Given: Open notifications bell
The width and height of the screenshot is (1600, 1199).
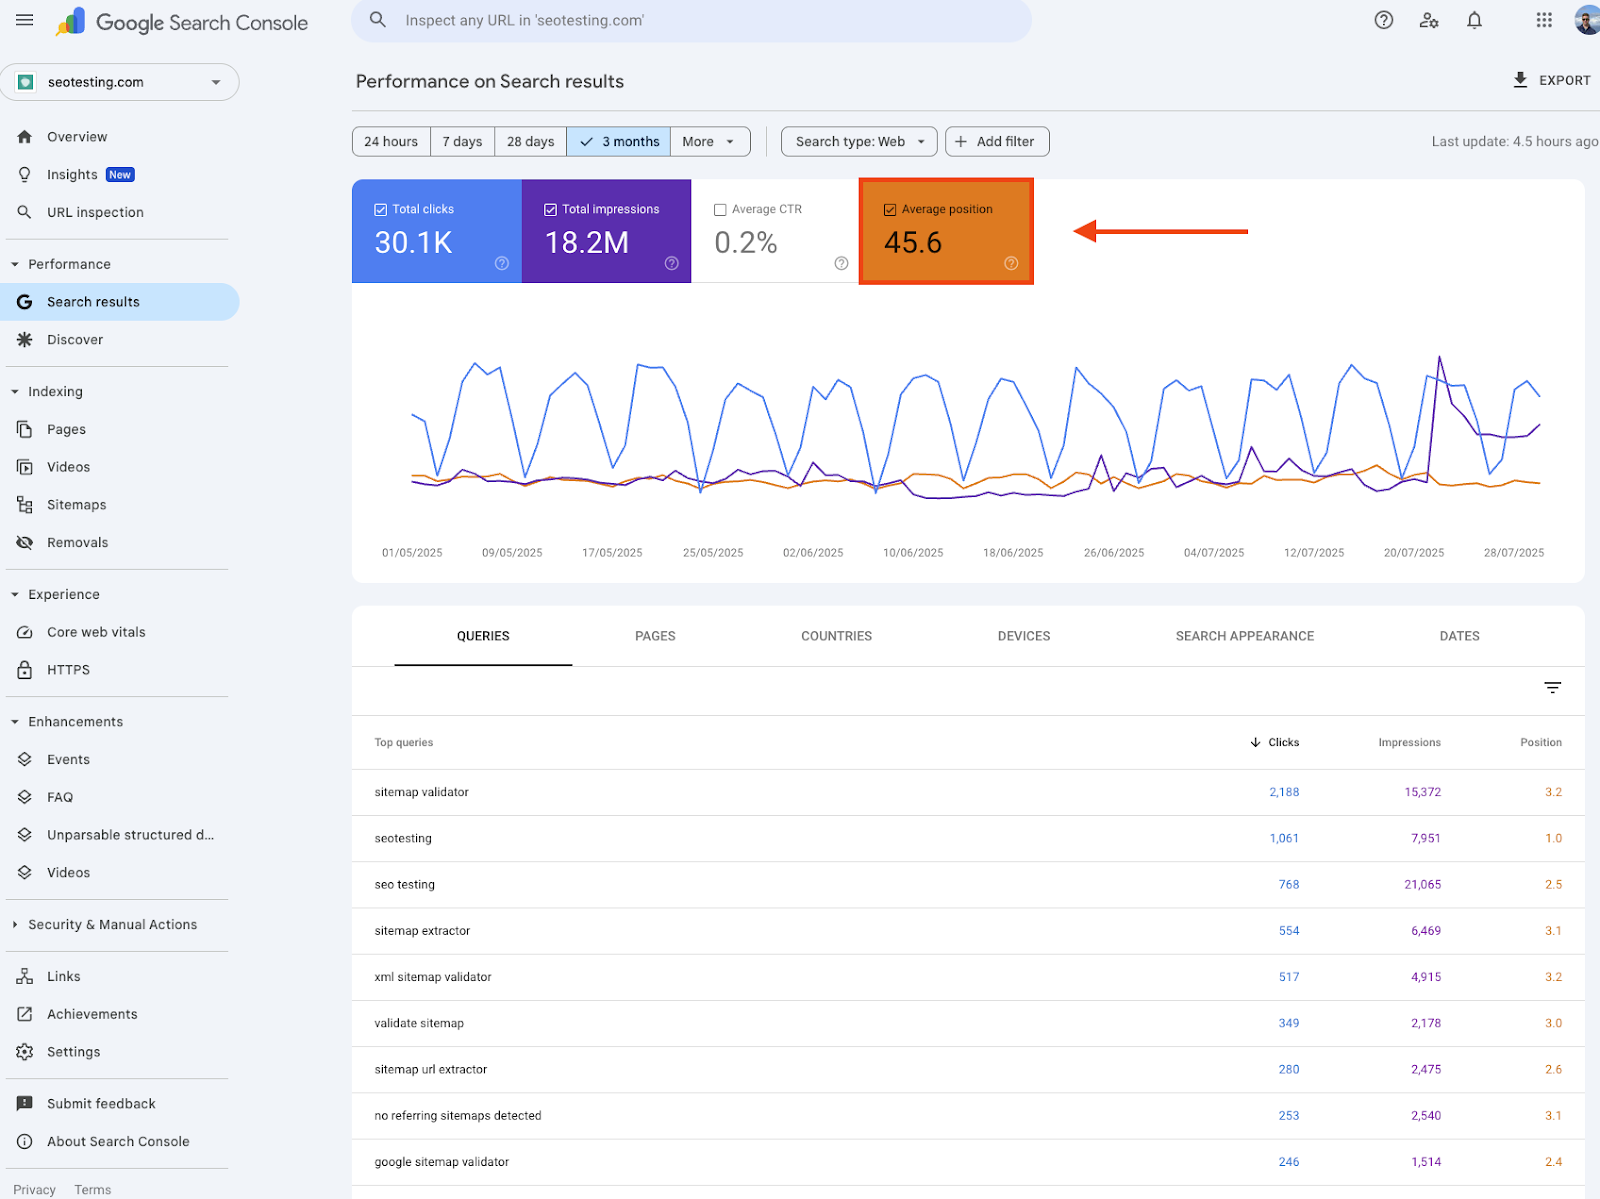Looking at the screenshot, I should pos(1473,20).
